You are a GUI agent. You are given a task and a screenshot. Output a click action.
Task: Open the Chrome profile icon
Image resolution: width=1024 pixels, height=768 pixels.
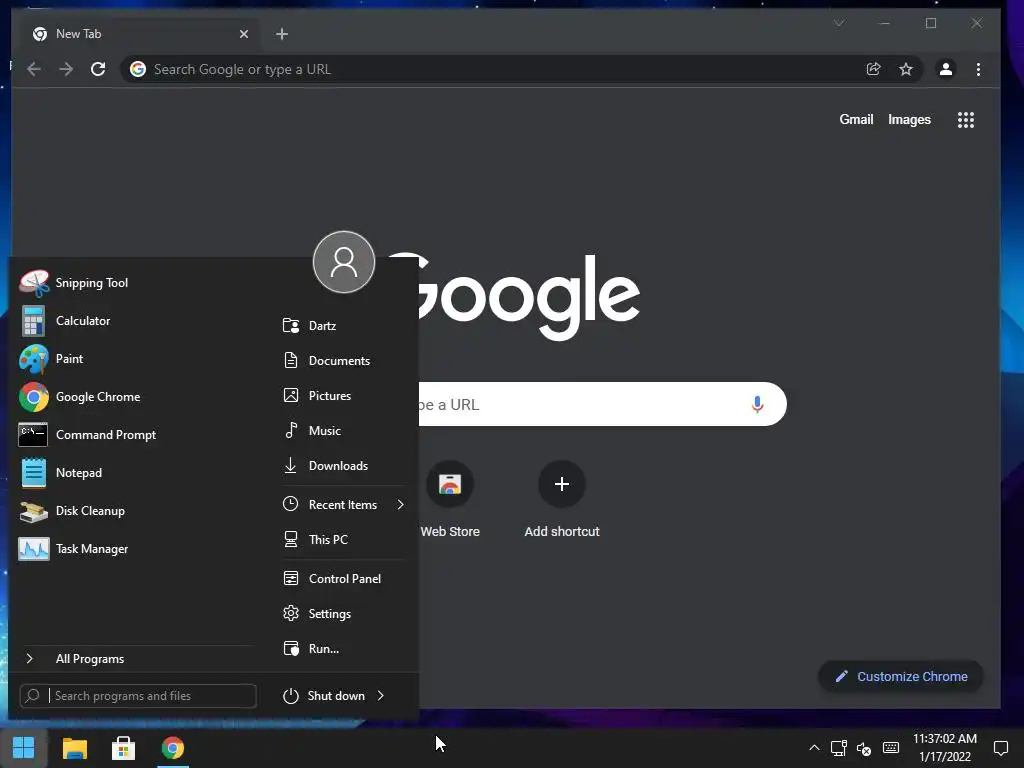(946, 69)
